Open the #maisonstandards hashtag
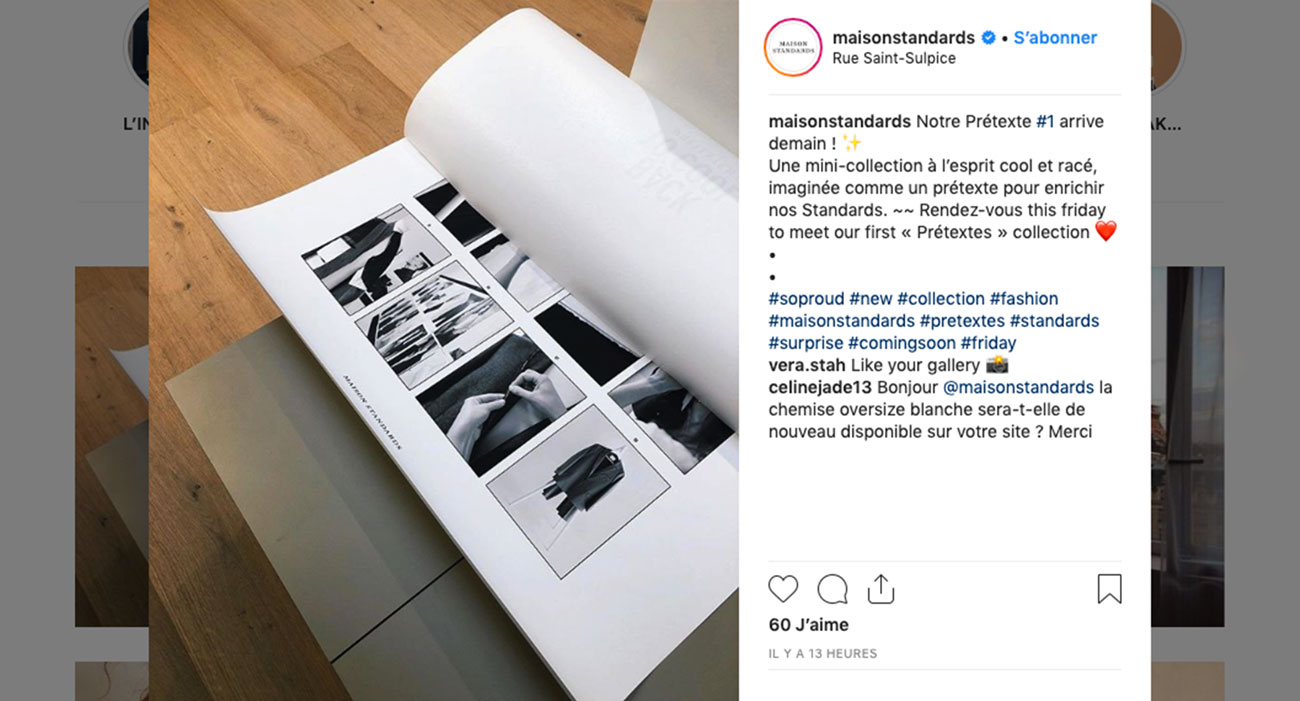The width and height of the screenshot is (1300, 701). pyautogui.click(x=841, y=321)
